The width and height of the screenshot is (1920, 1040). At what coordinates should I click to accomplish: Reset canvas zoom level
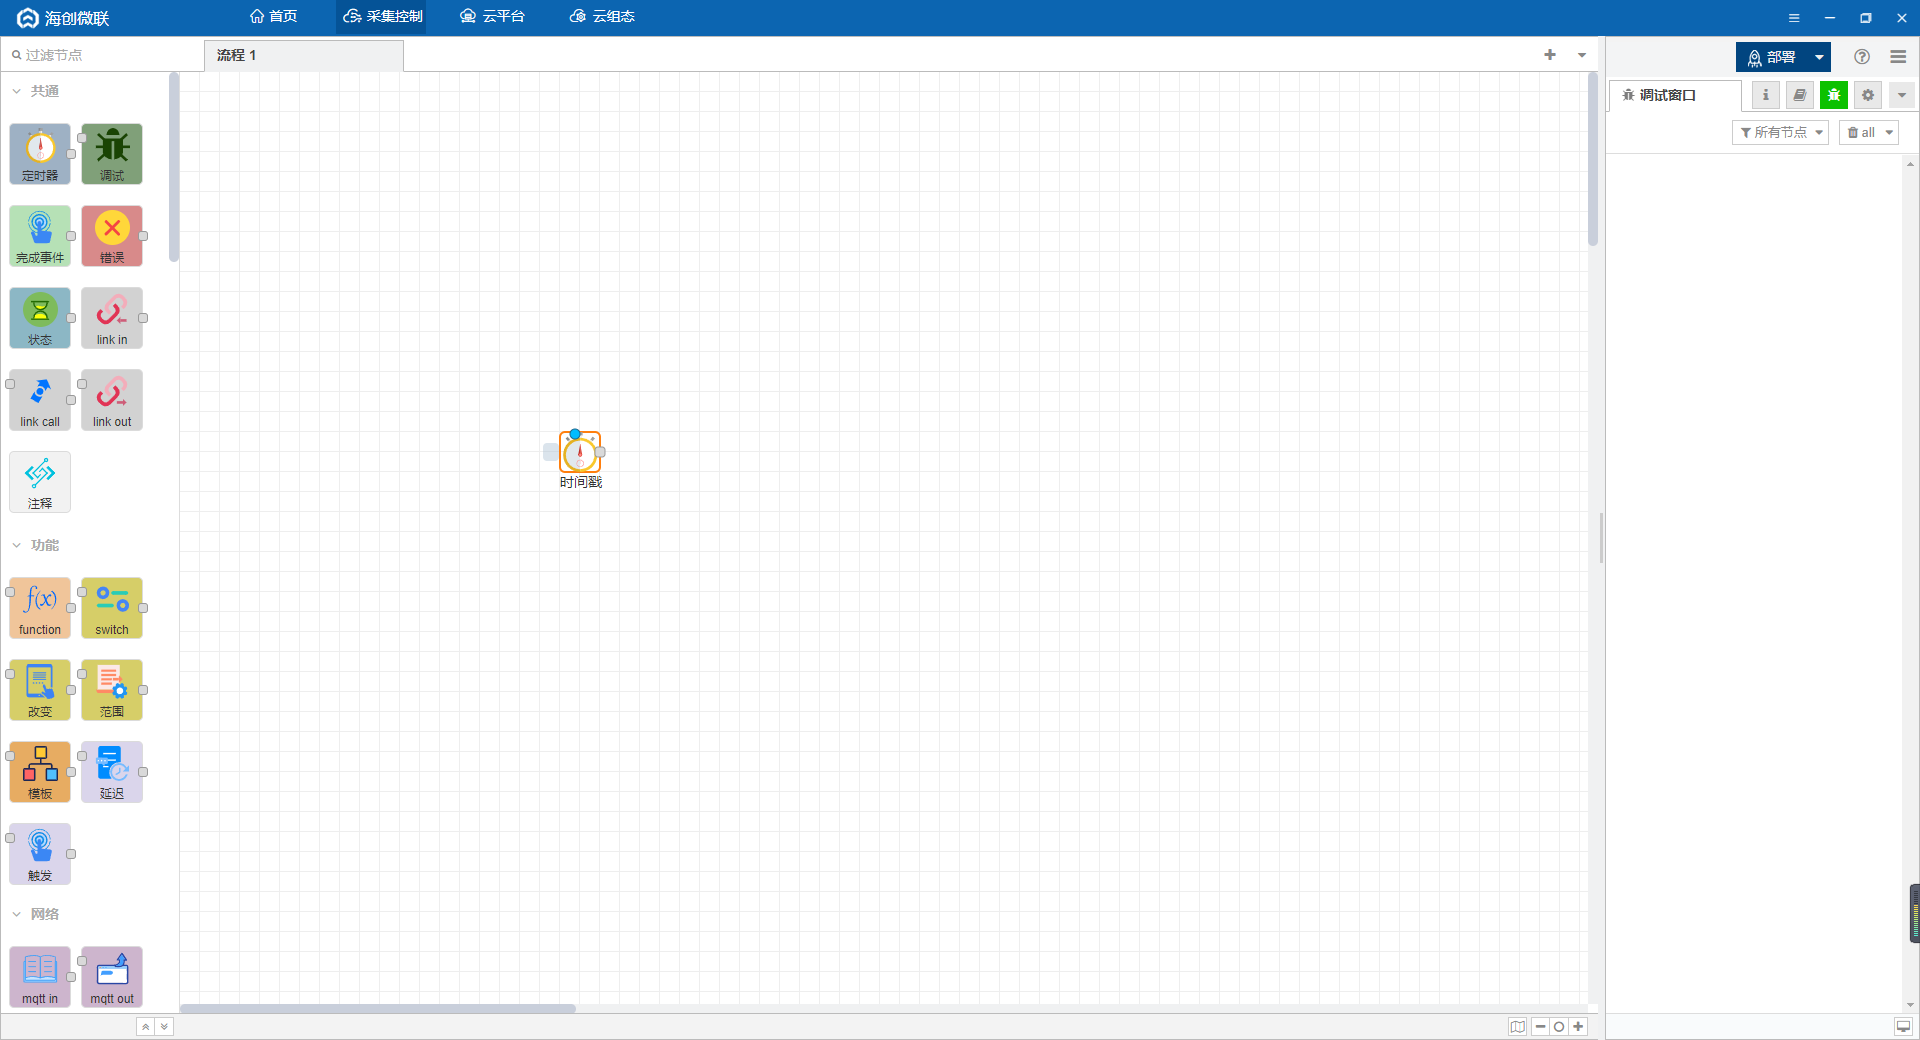point(1559,1027)
